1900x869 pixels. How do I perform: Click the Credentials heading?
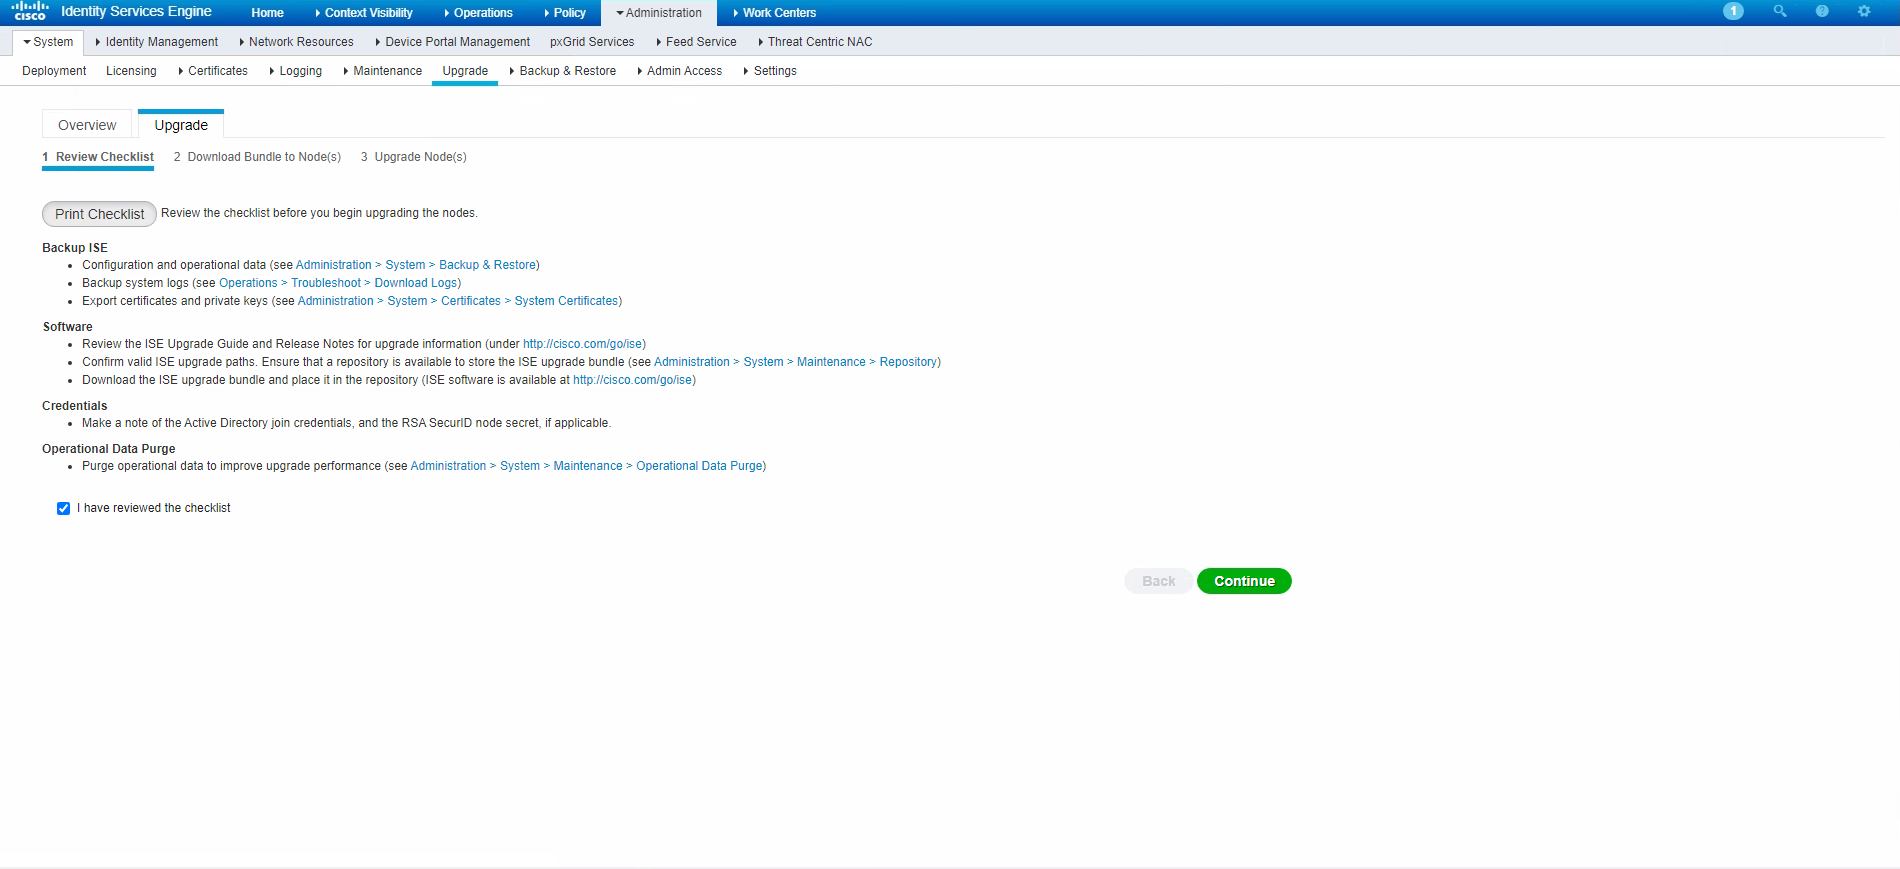pyautogui.click(x=75, y=406)
